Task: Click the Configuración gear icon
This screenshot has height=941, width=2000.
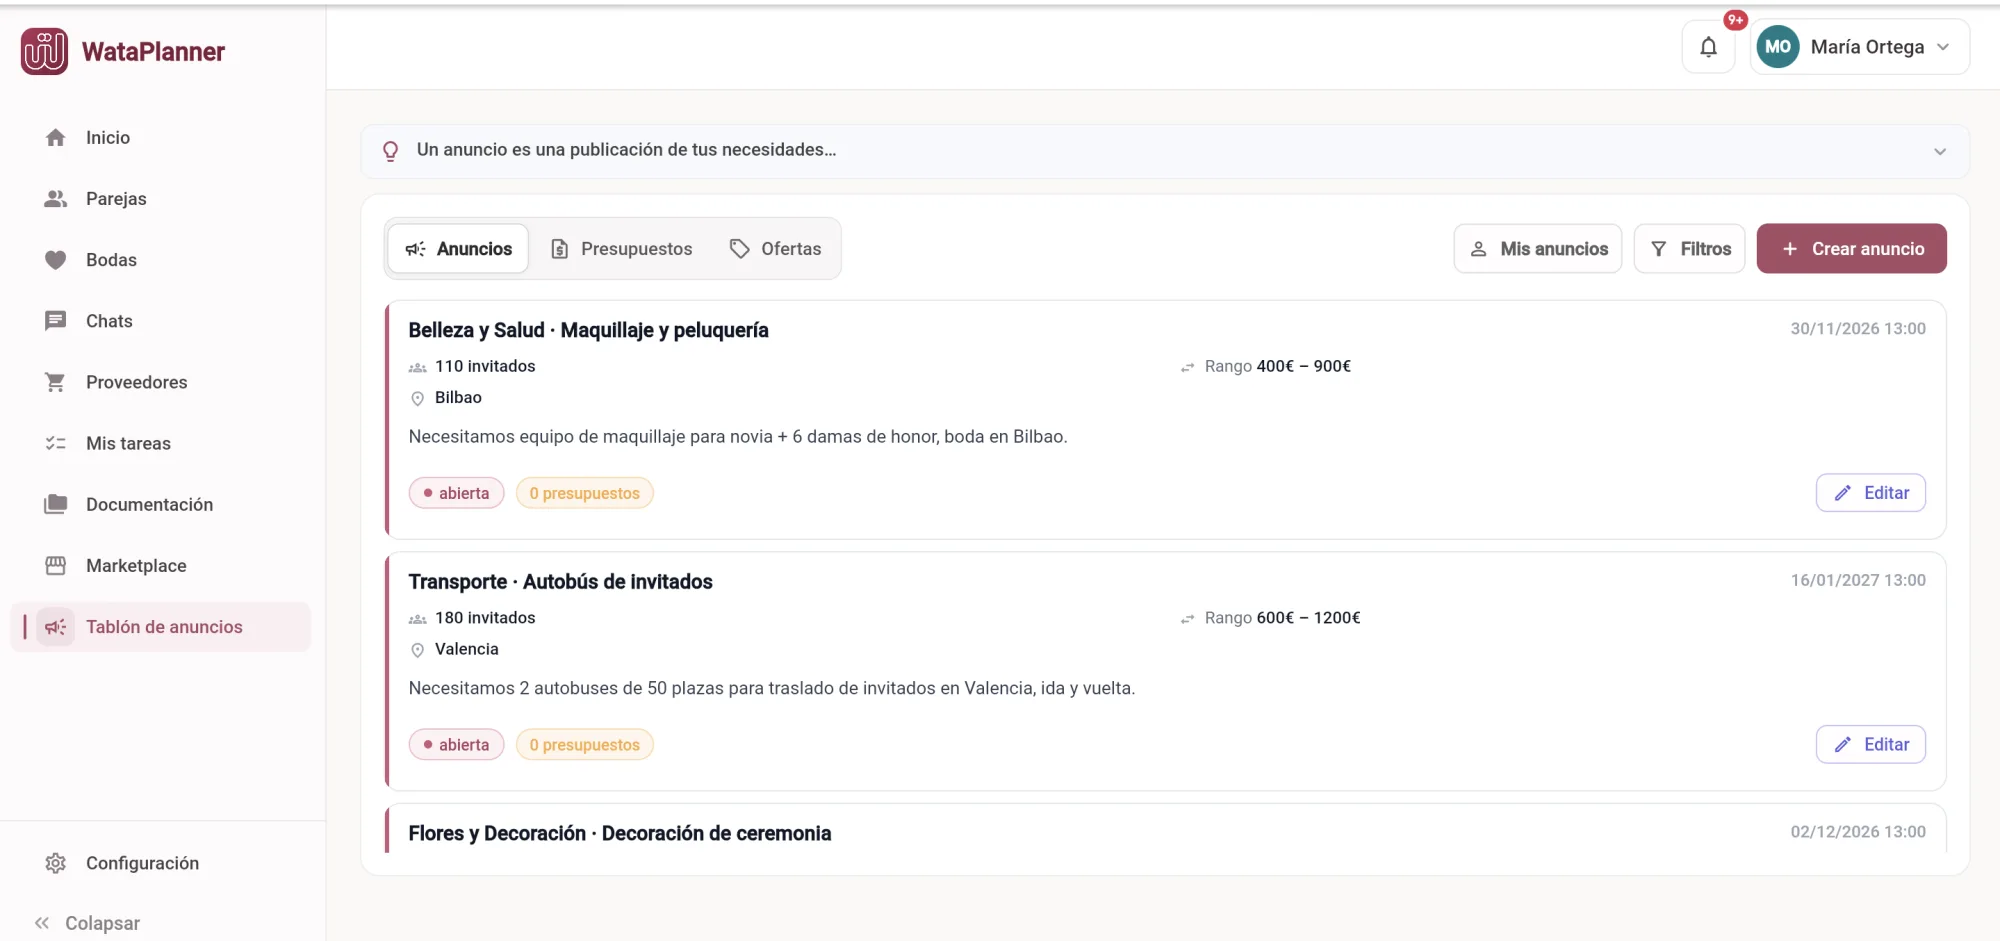Action: (x=56, y=863)
